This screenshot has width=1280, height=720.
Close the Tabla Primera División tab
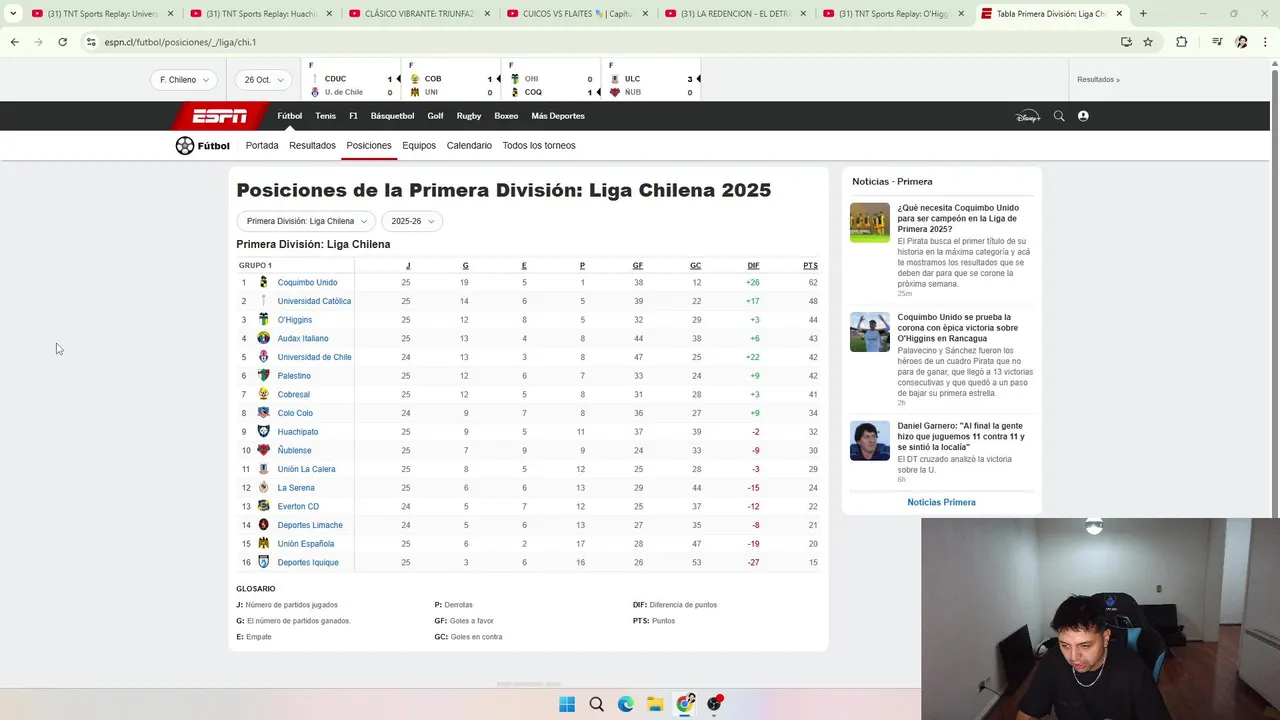1119,14
